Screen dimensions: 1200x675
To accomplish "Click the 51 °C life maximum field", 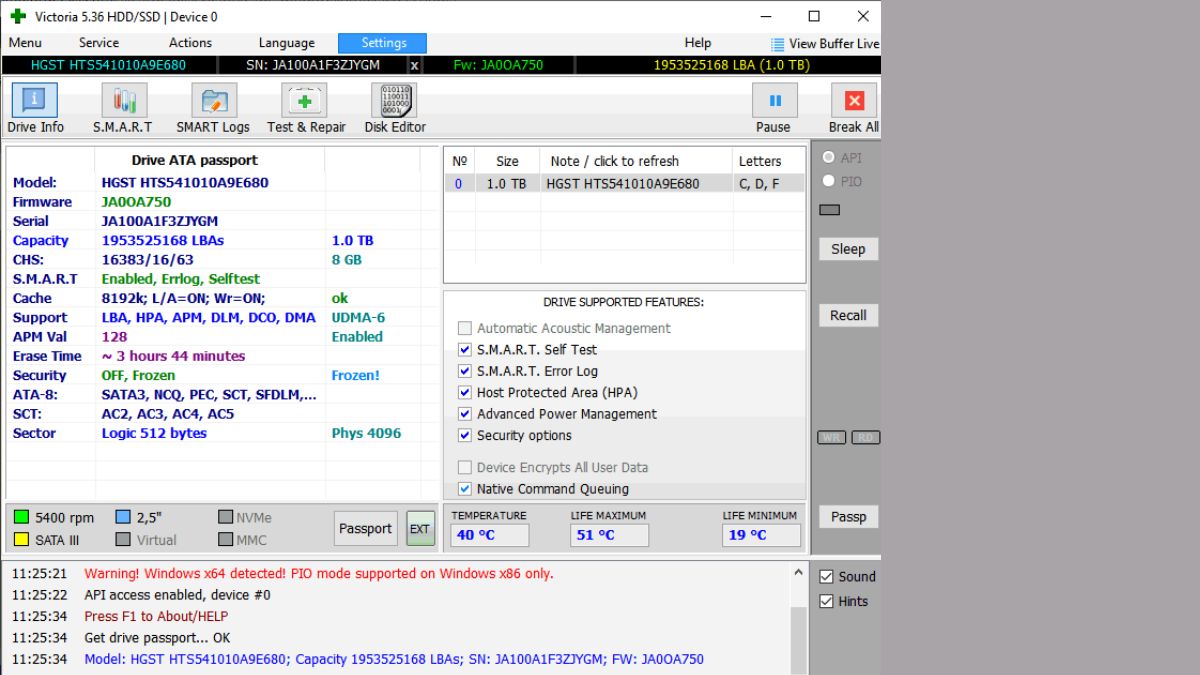I will [609, 535].
